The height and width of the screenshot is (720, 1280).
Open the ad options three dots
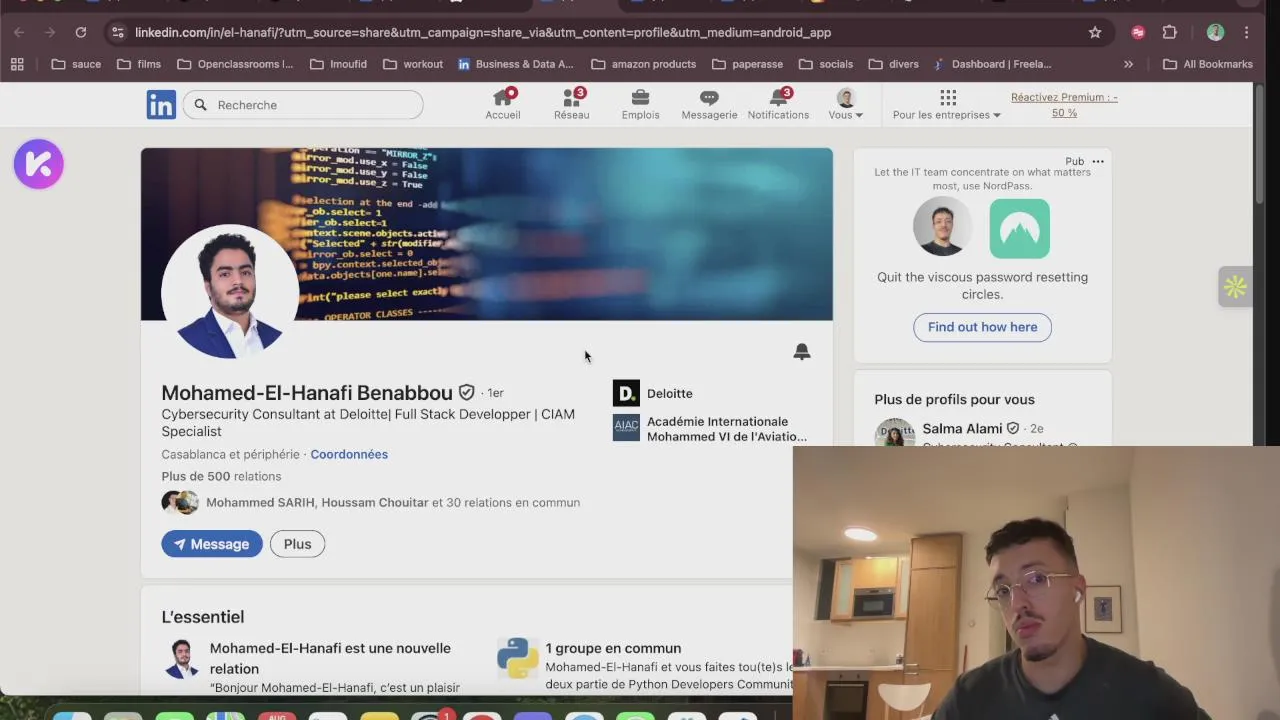click(x=1098, y=161)
